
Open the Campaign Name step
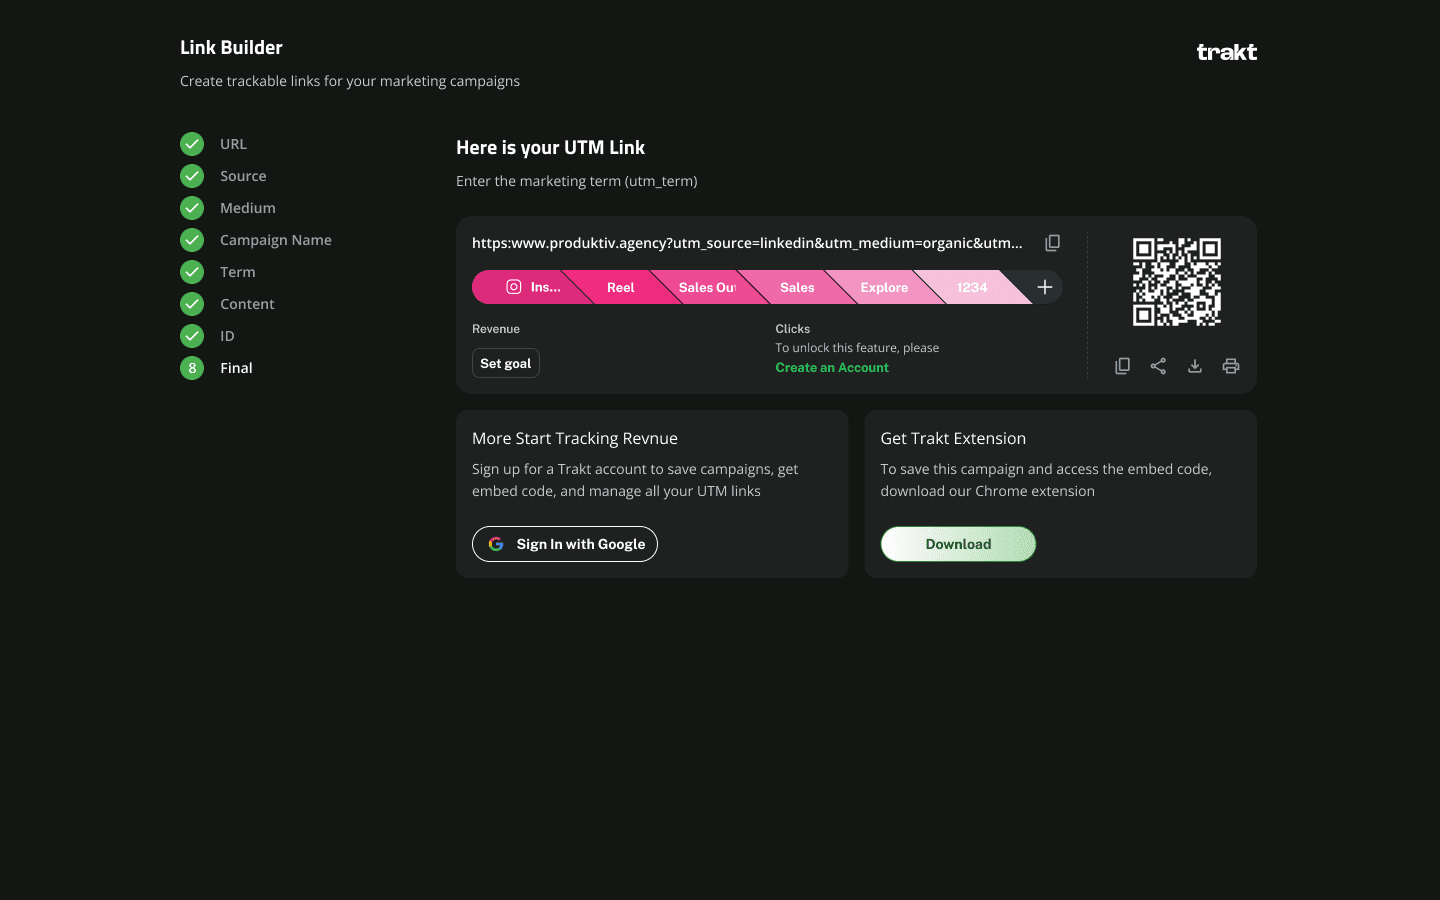coord(276,240)
